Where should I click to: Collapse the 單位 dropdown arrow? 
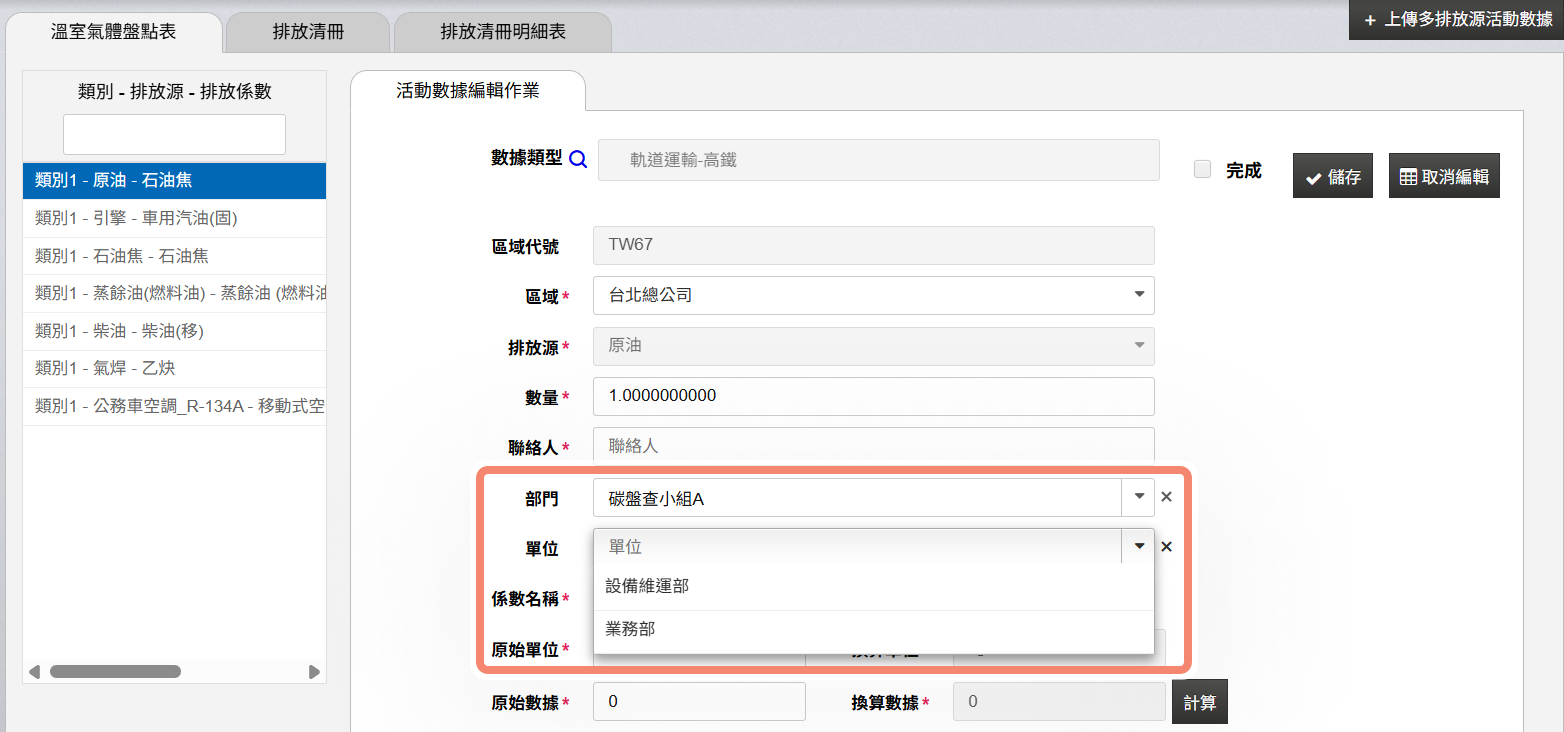coord(1138,547)
